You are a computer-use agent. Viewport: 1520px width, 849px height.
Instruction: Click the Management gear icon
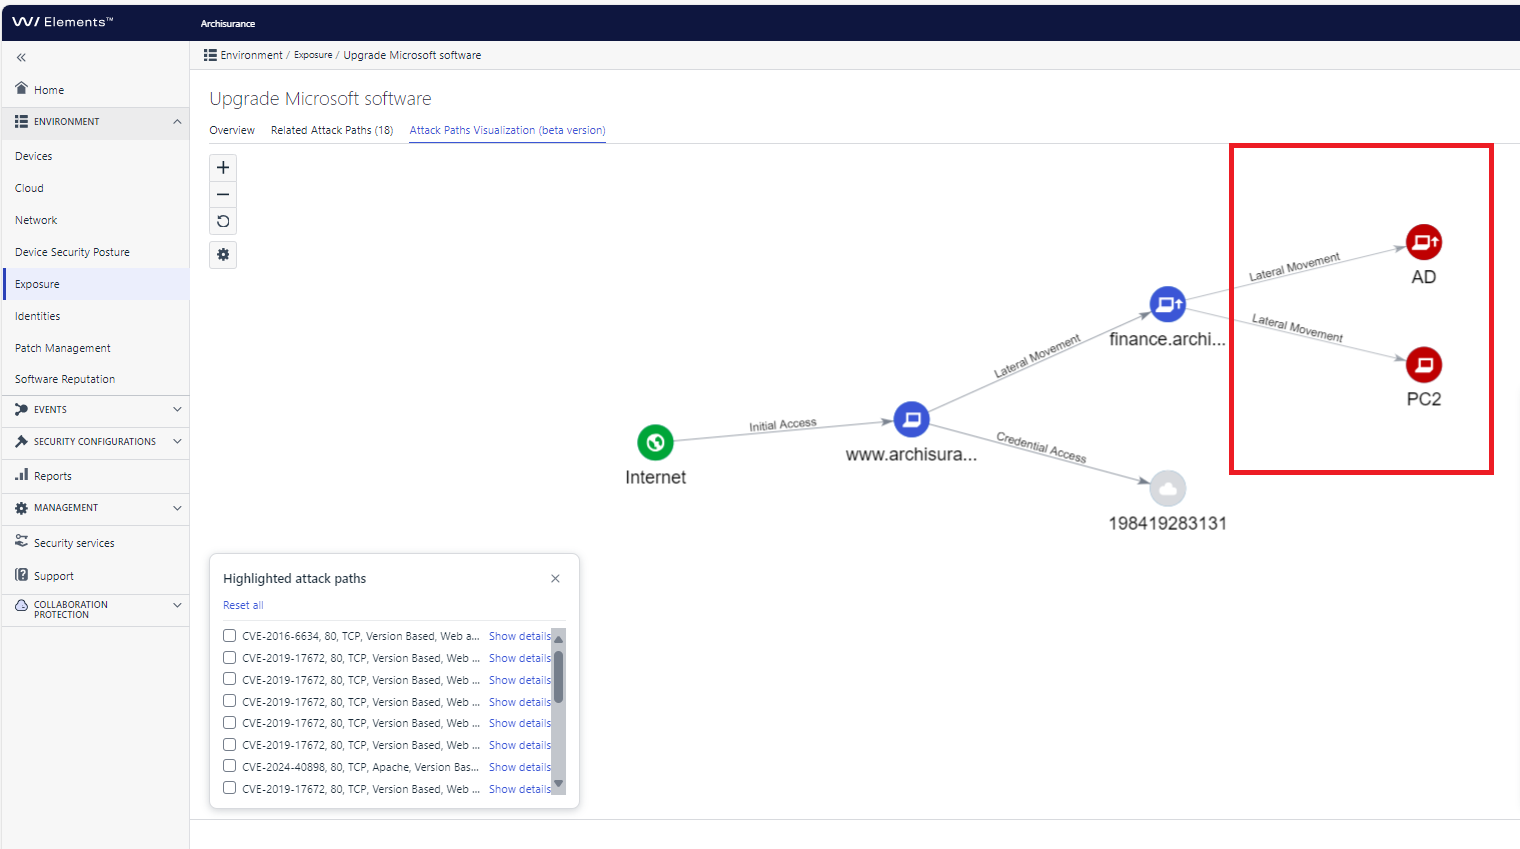pos(21,508)
